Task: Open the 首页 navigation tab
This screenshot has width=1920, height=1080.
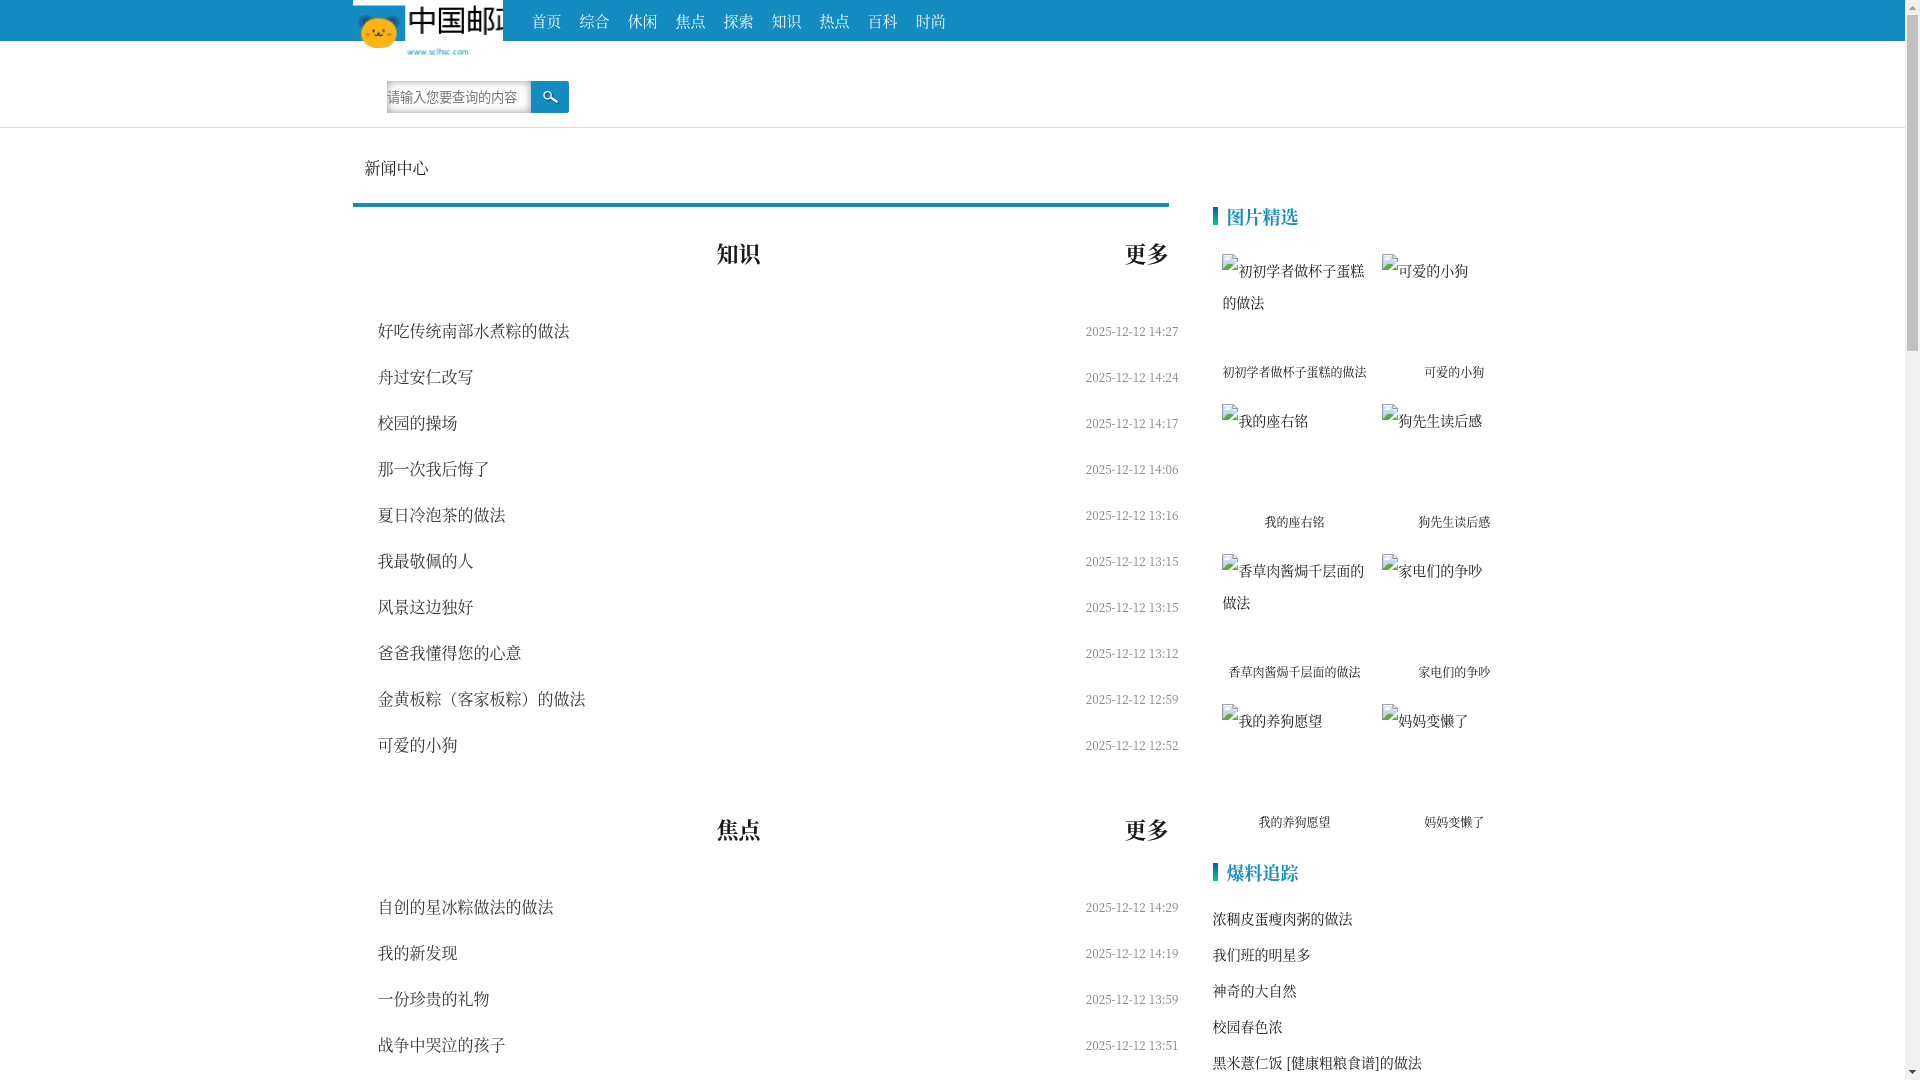Action: (x=546, y=21)
